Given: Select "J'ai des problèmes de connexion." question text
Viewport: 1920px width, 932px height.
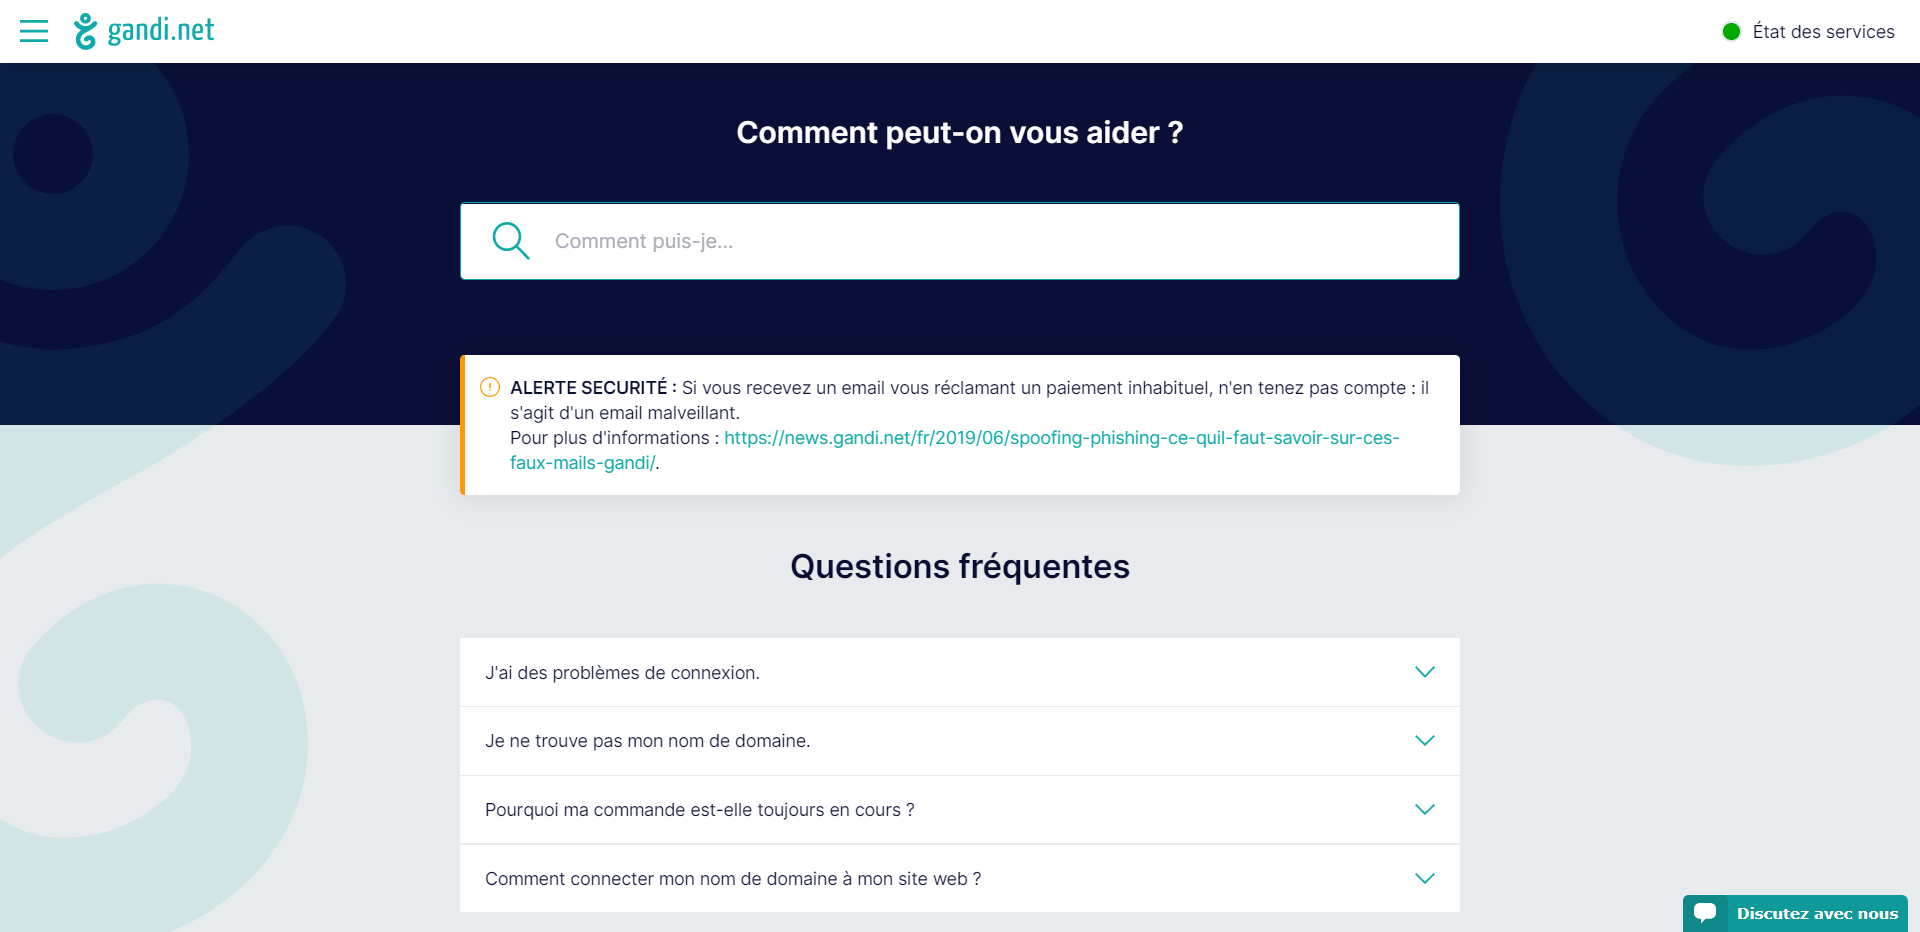Looking at the screenshot, I should click(x=622, y=673).
